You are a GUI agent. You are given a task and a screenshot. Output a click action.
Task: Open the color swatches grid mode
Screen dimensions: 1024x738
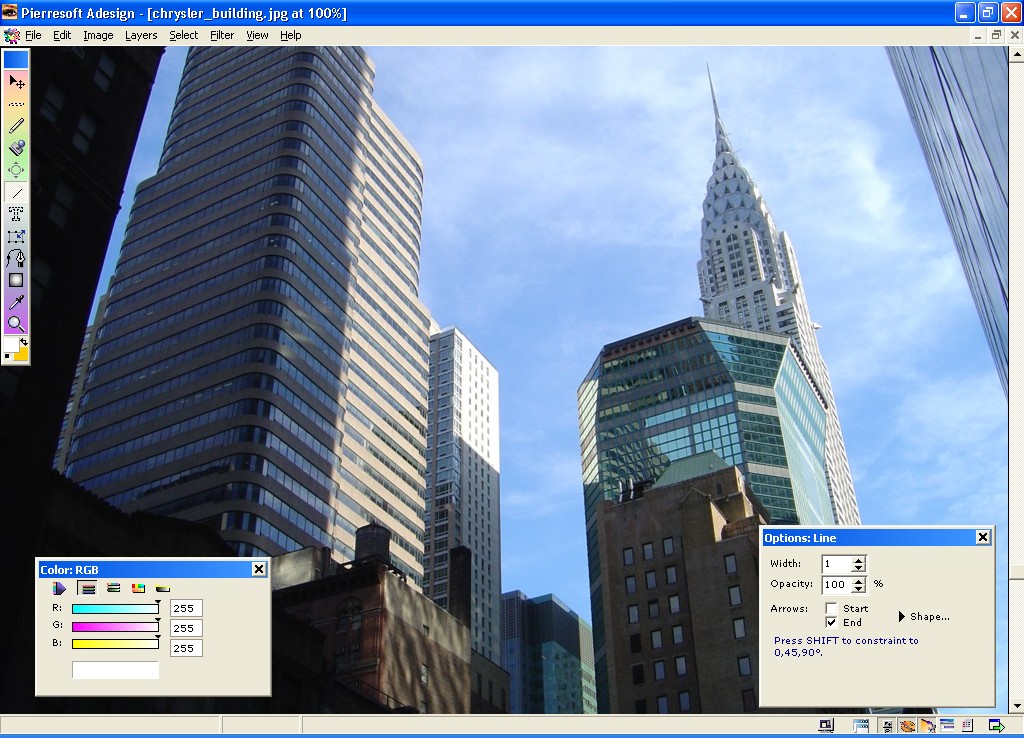(x=138, y=588)
